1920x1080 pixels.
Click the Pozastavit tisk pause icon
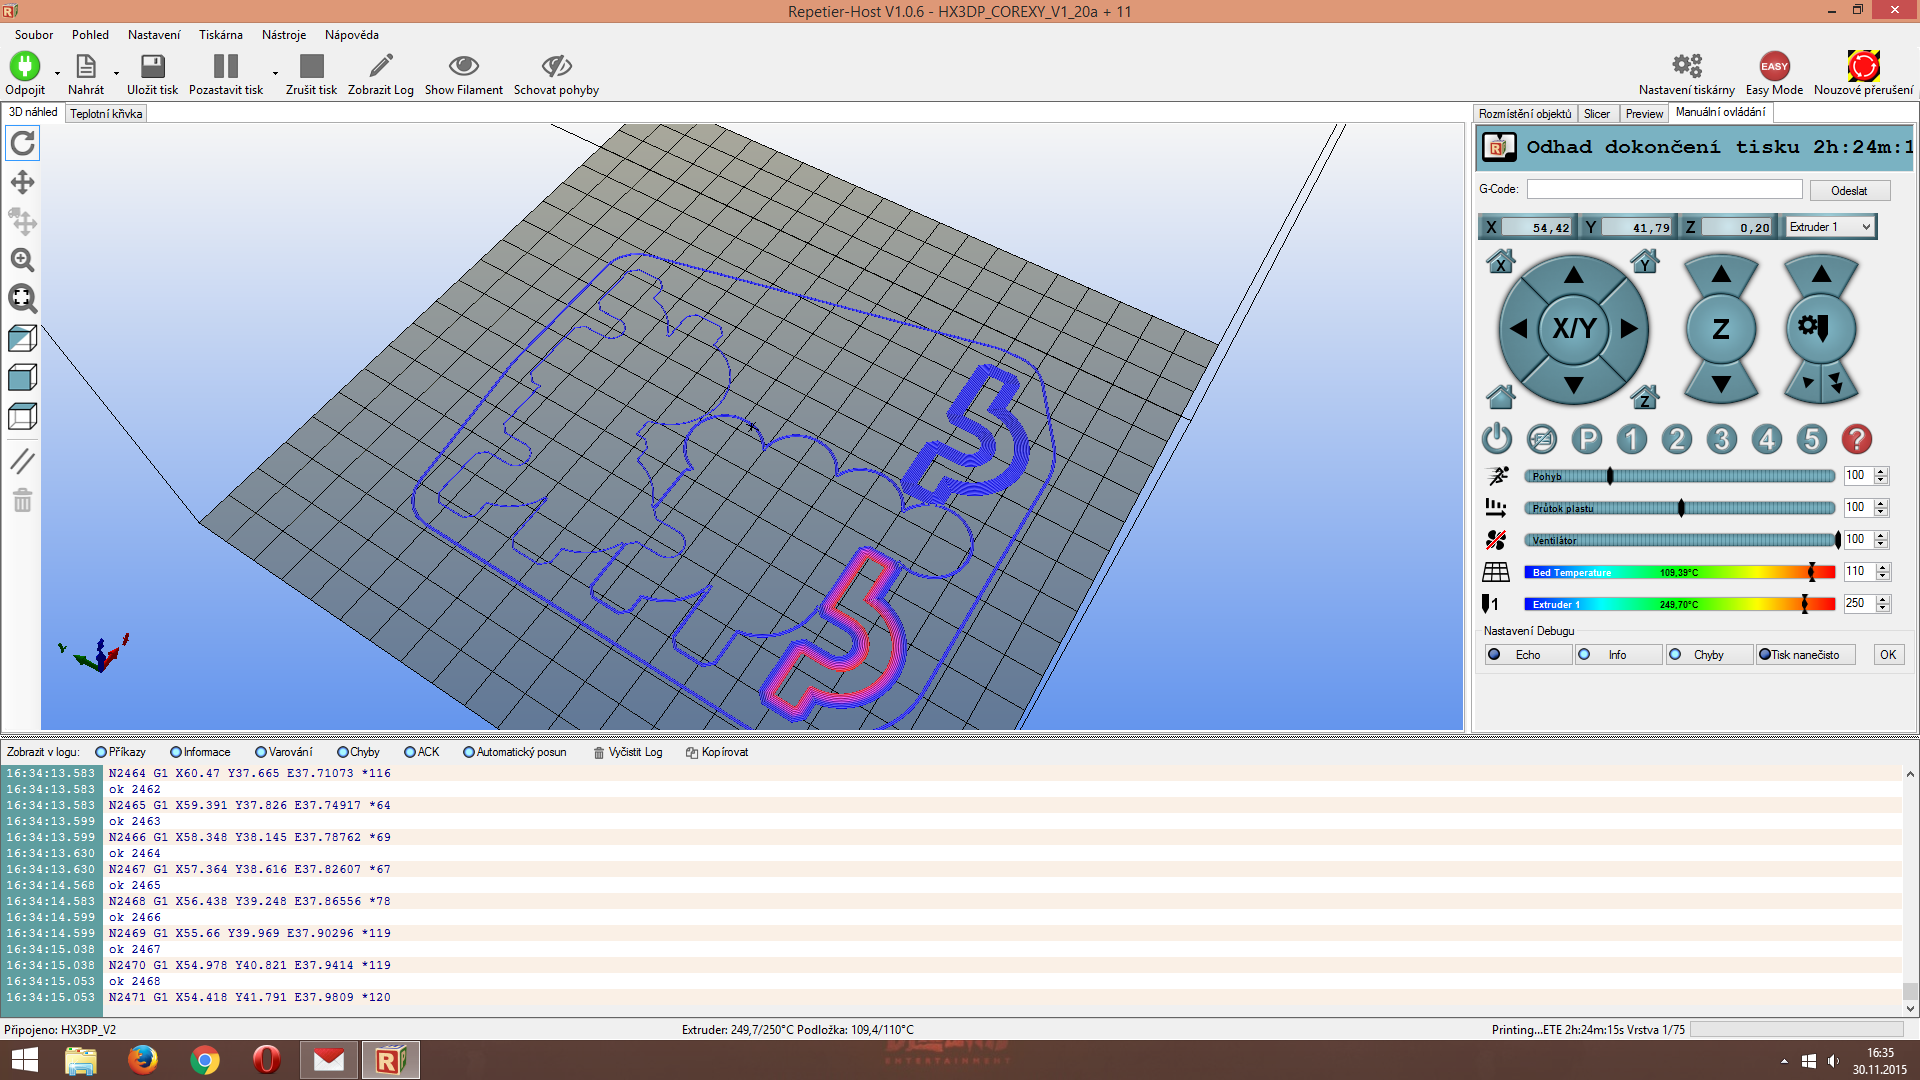(x=226, y=67)
